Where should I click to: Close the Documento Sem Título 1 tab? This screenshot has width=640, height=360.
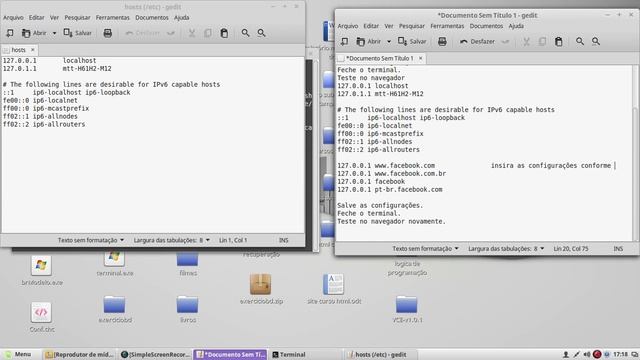click(x=420, y=58)
